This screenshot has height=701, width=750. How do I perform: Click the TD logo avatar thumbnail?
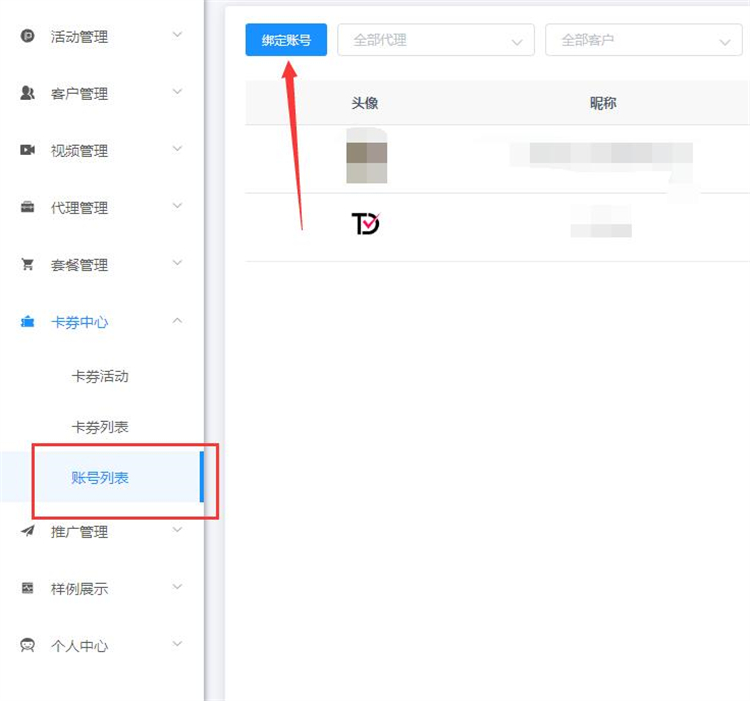pyautogui.click(x=366, y=223)
